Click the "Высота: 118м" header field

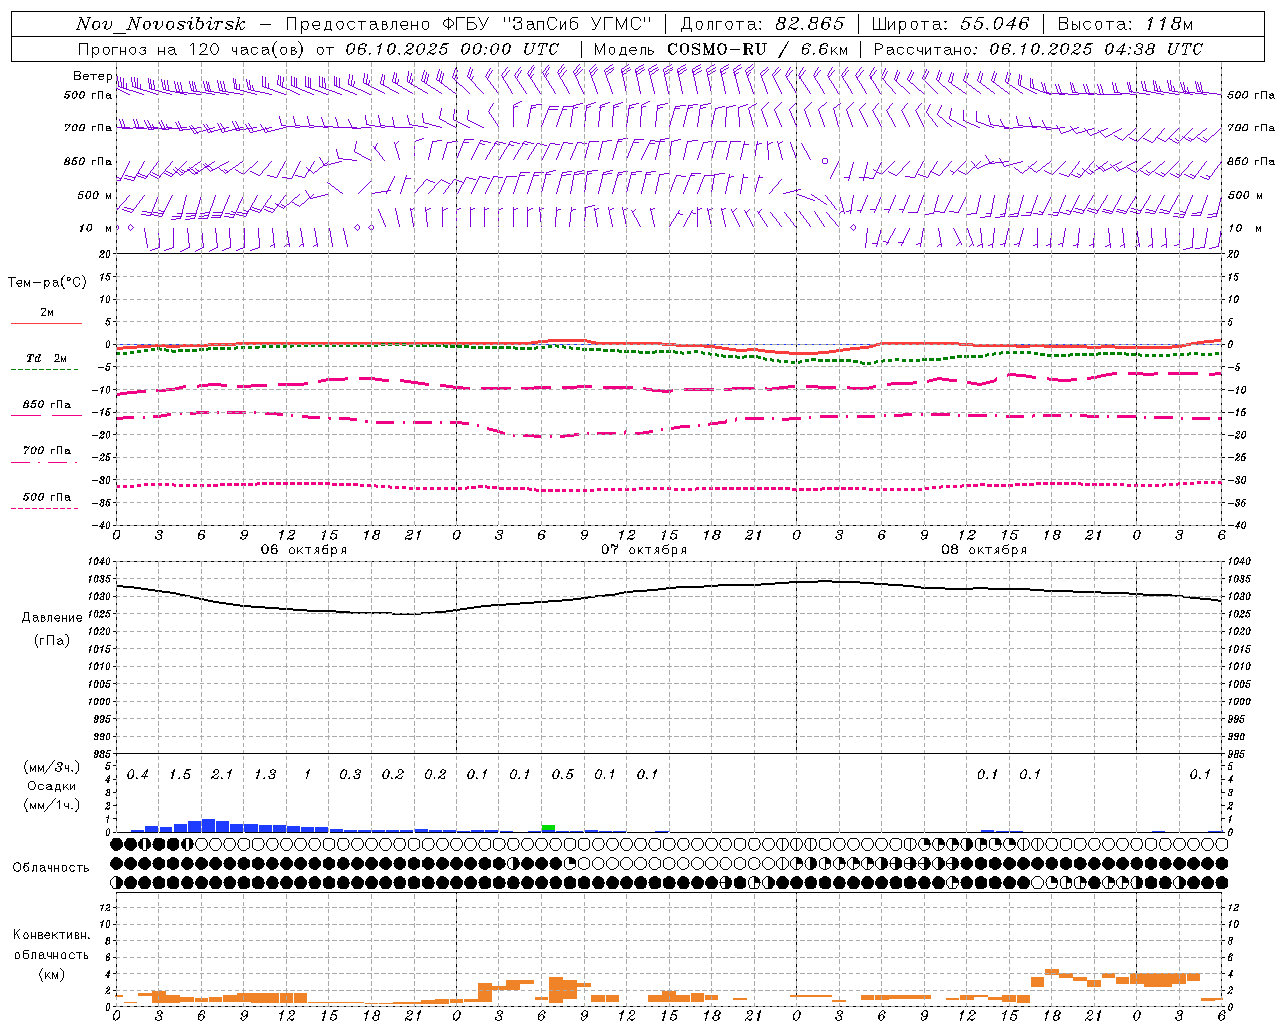1125,25
